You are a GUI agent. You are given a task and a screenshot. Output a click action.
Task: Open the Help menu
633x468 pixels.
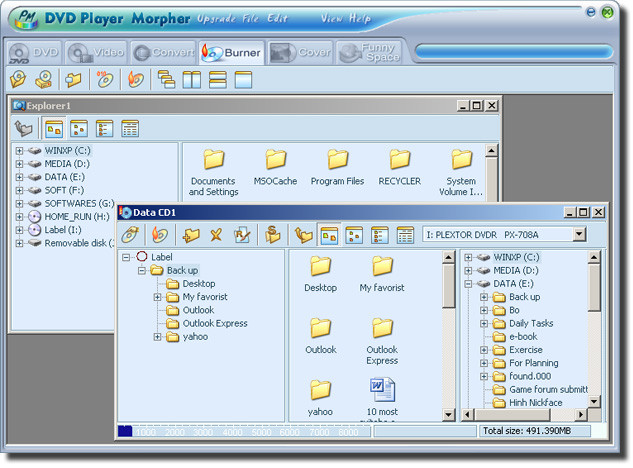pyautogui.click(x=360, y=19)
